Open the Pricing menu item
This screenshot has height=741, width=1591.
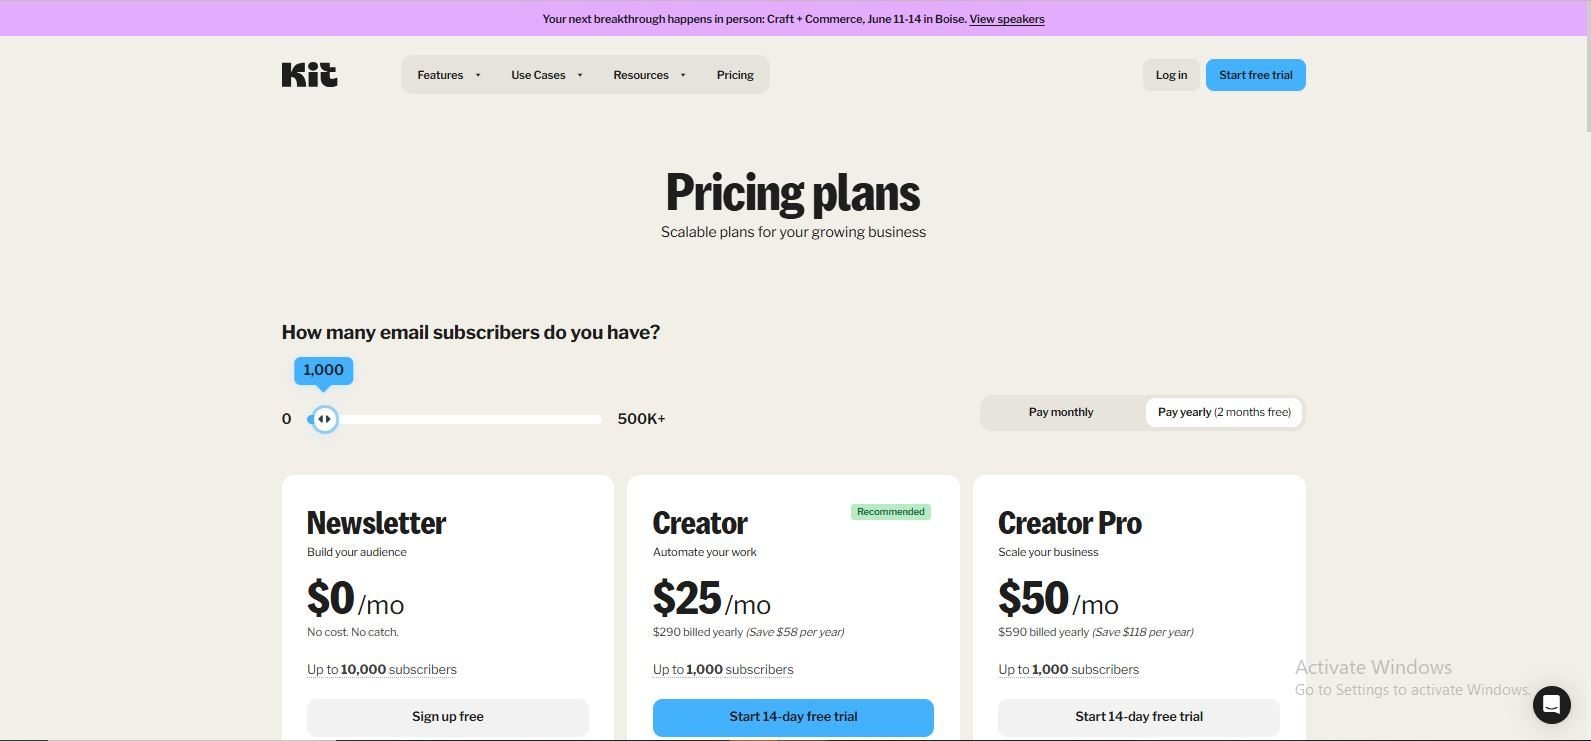click(x=735, y=75)
